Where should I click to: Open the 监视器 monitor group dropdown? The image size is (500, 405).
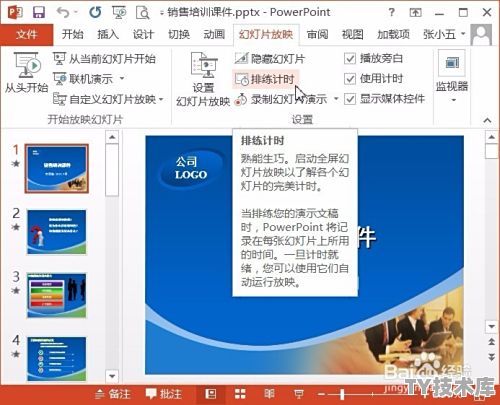452,77
